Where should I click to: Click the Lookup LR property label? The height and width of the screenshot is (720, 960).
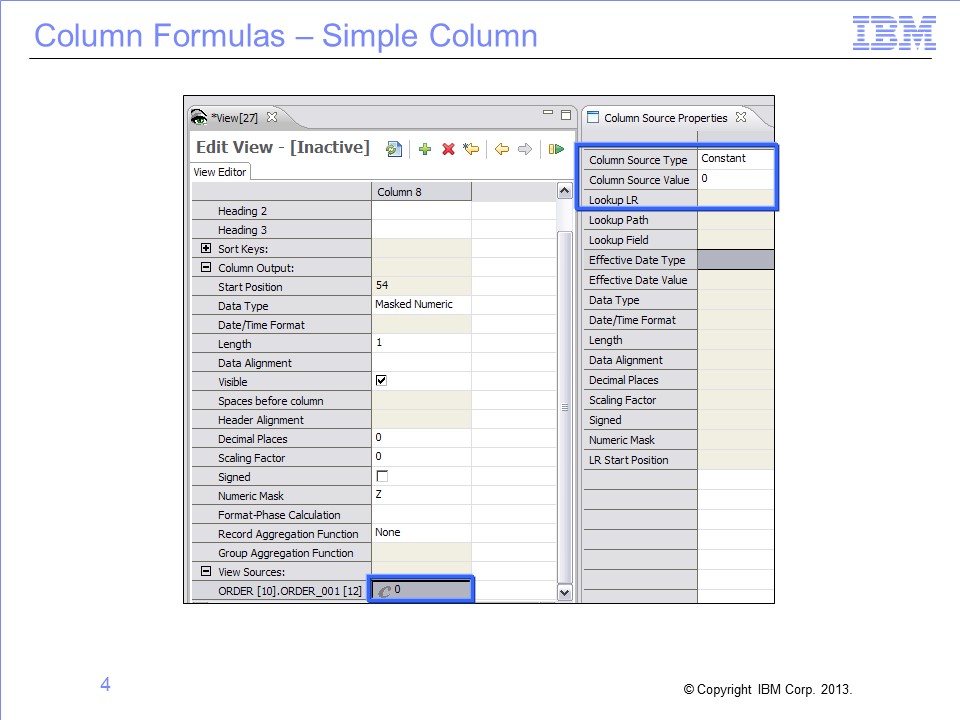point(613,200)
